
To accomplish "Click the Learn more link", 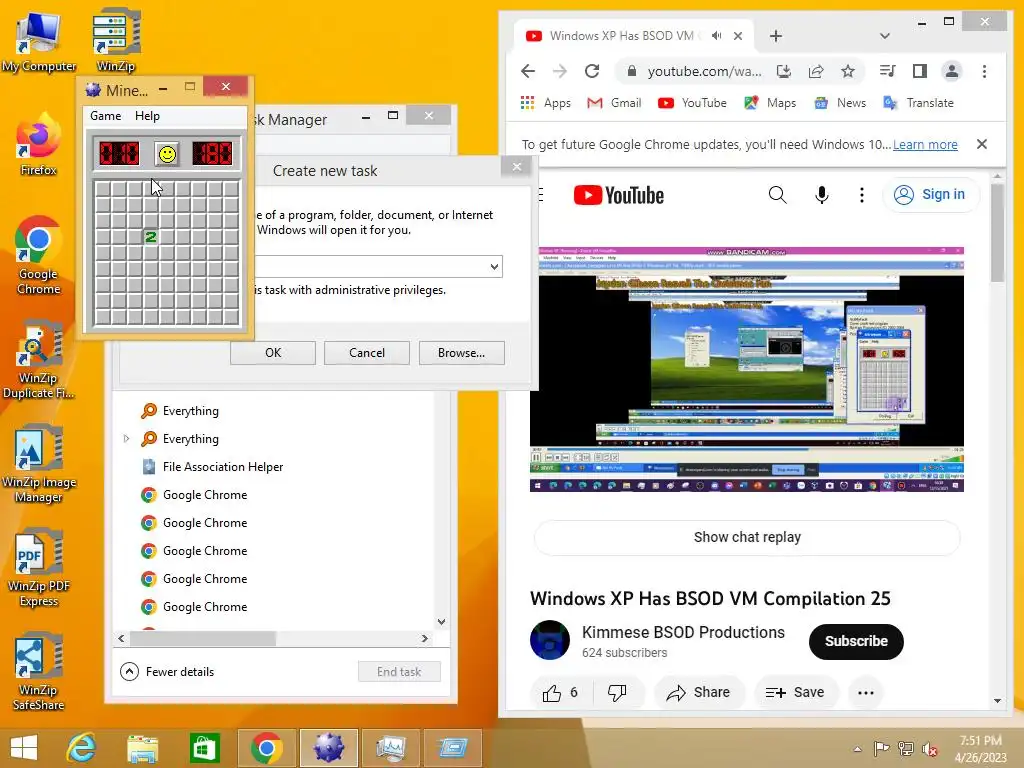I will coord(925,144).
